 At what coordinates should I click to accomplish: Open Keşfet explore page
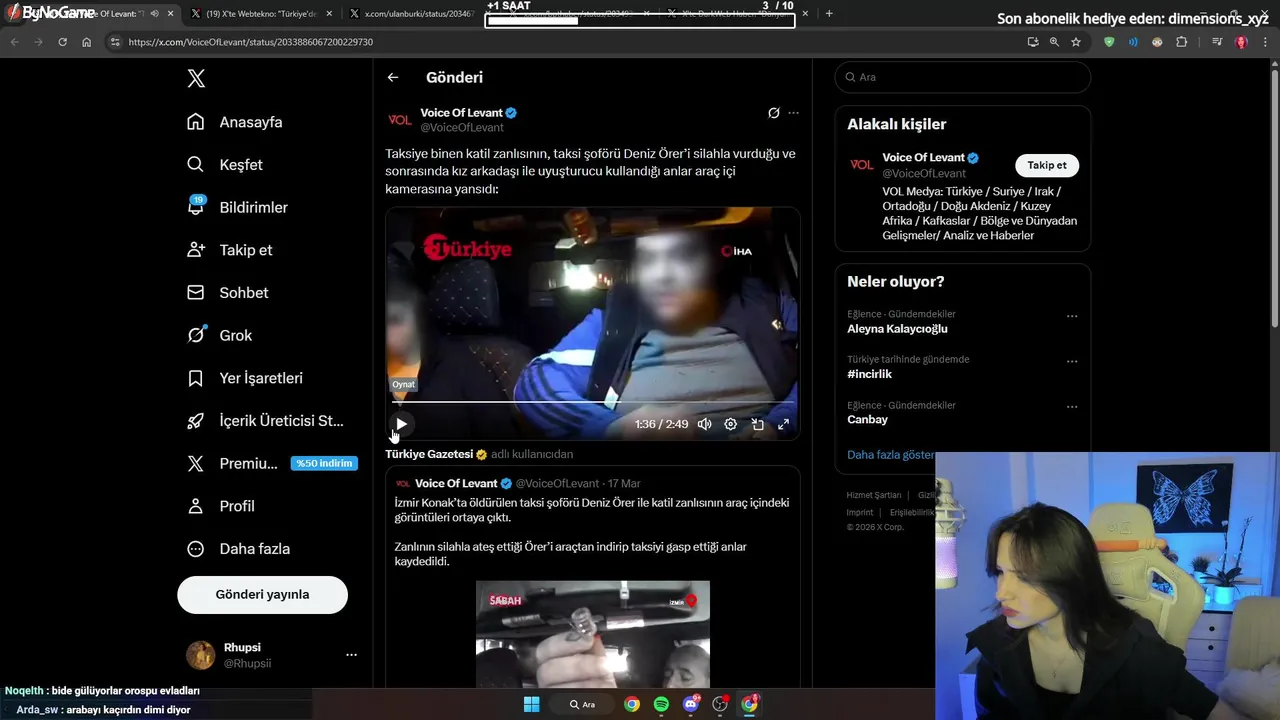click(x=225, y=165)
